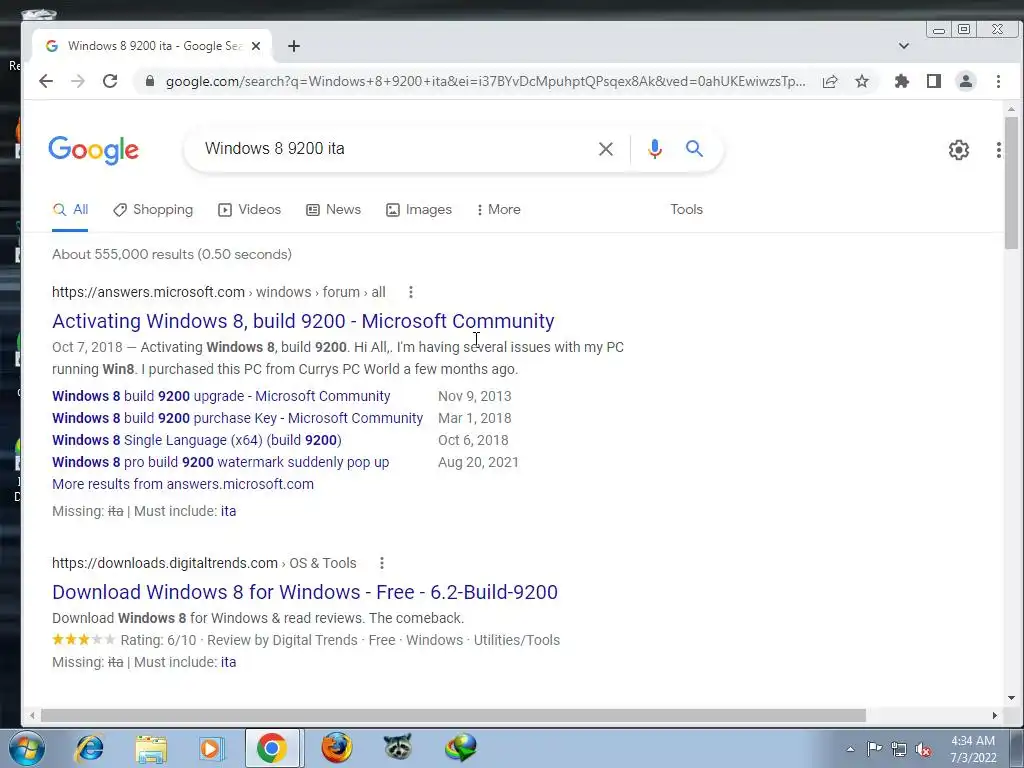This screenshot has height=768, width=1024.
Task: Switch to the Images tab
Action: tap(419, 210)
